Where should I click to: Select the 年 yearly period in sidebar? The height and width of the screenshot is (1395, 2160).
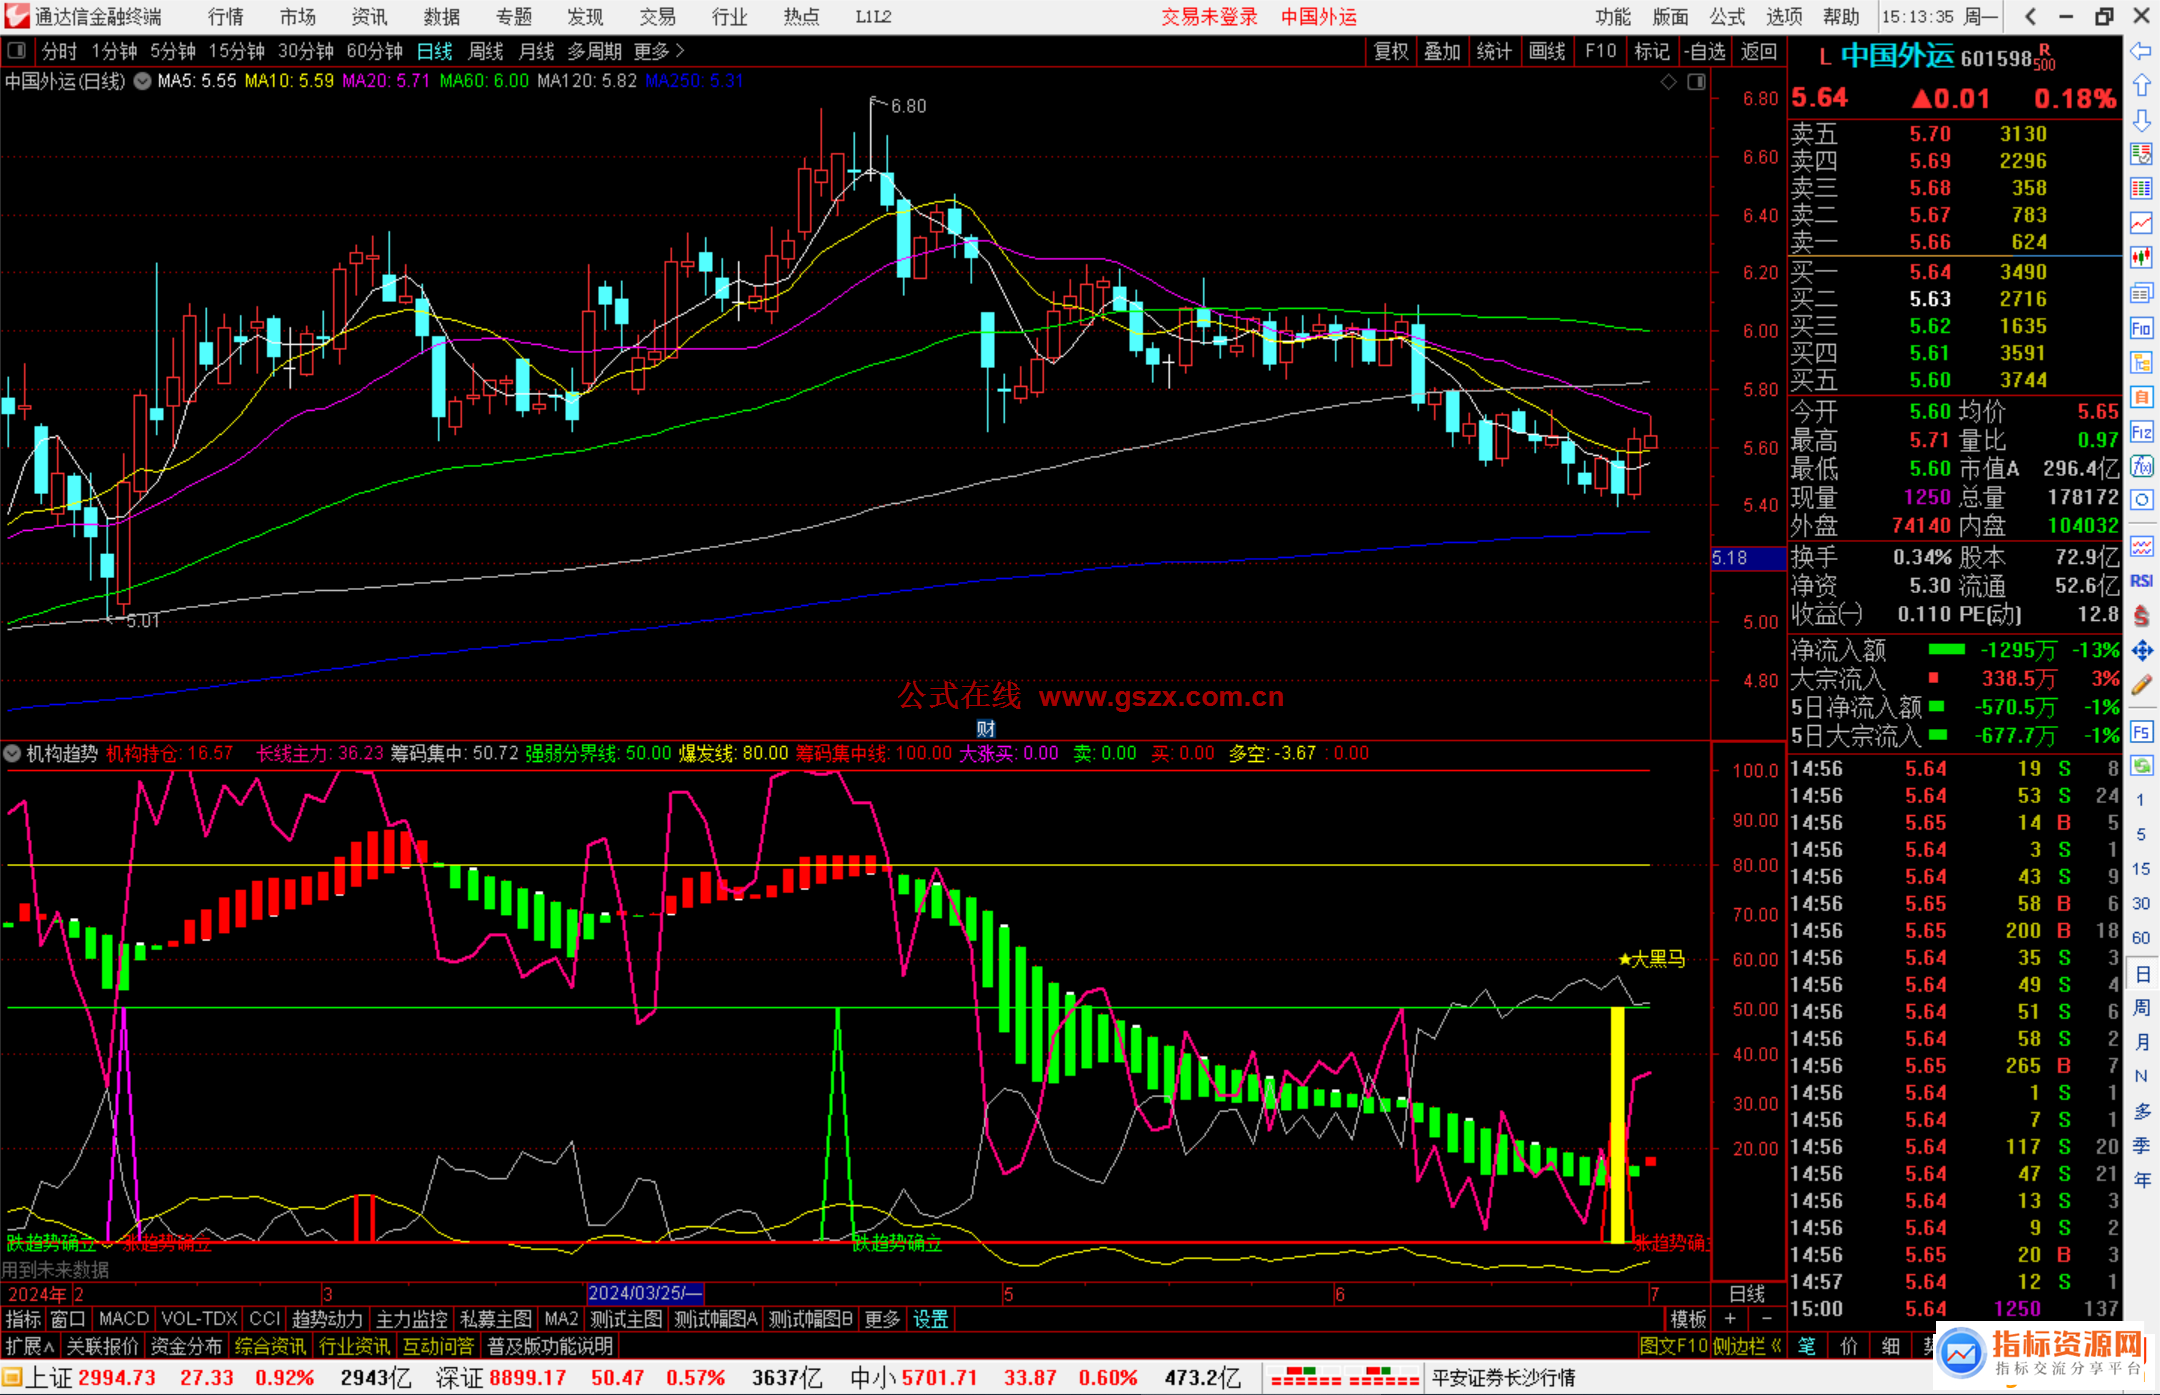[x=2141, y=1180]
